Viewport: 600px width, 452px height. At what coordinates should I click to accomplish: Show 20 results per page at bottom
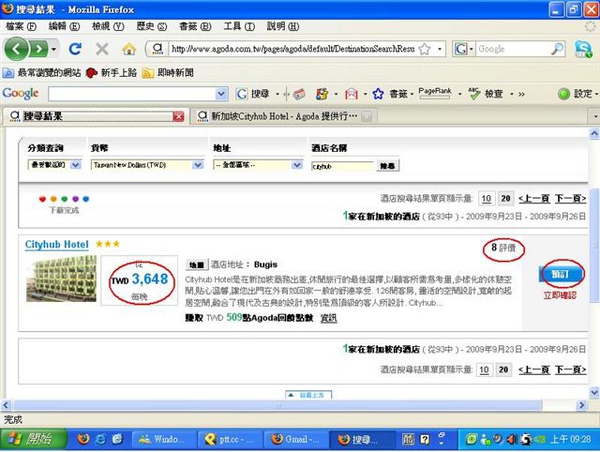coord(504,370)
